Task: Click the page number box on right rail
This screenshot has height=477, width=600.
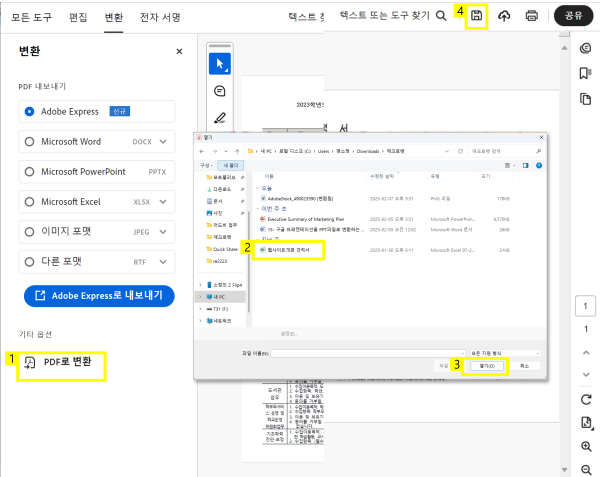Action: point(585,306)
